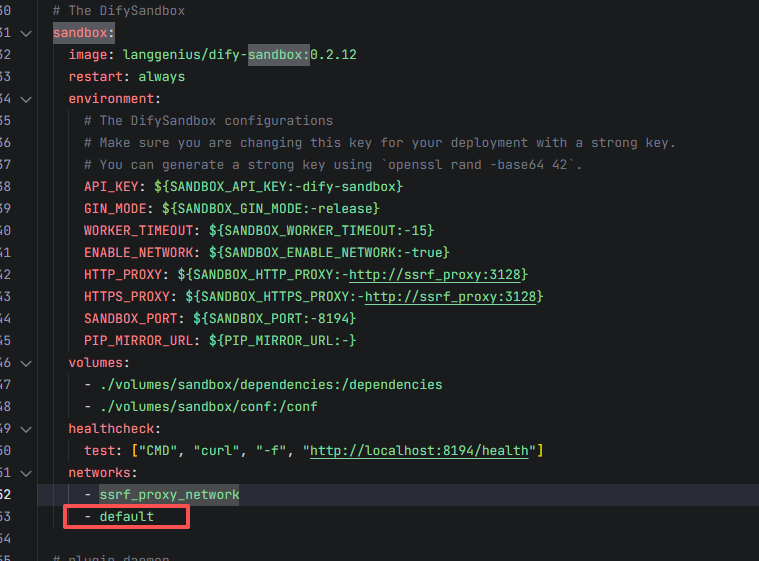This screenshot has height=561, width=759.
Task: Click the image: key
Action: pyautogui.click(x=91, y=55)
